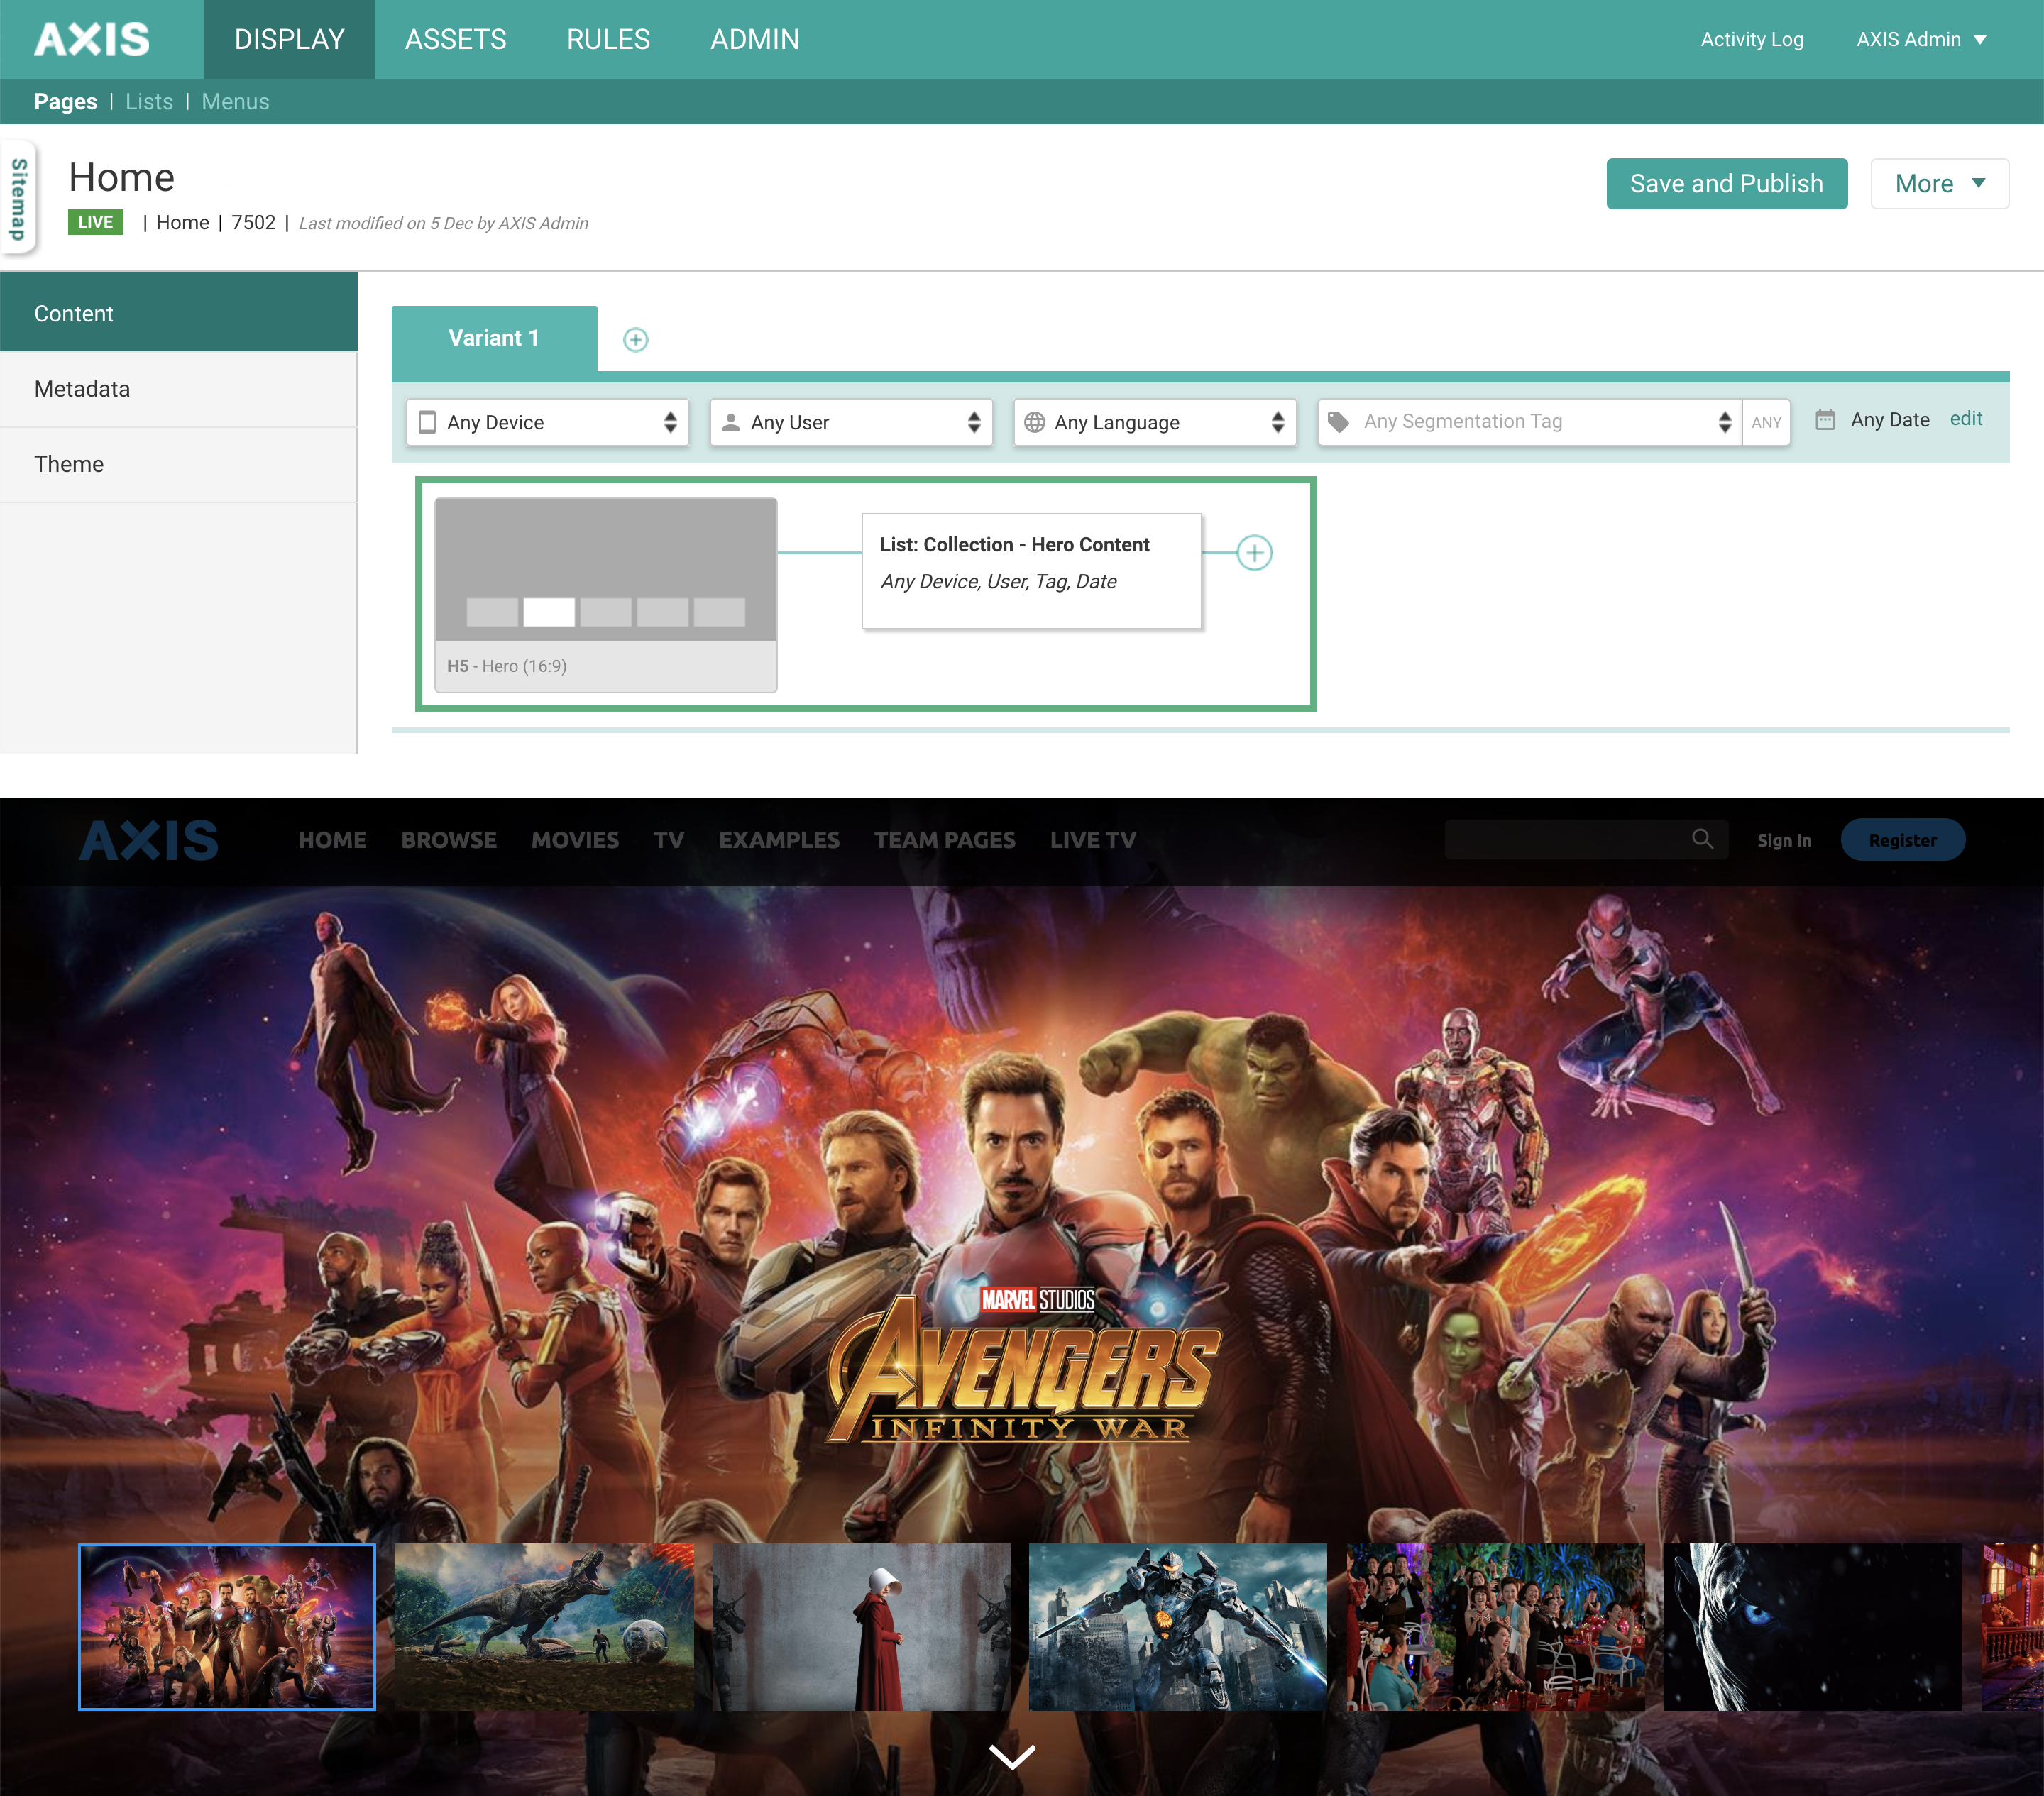Open the ASSETS menu

point(455,39)
